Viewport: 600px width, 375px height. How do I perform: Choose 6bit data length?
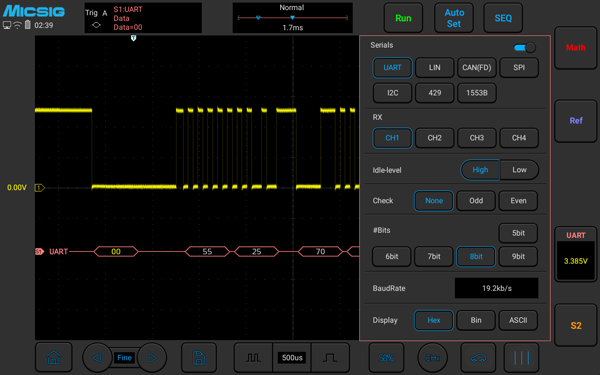(391, 256)
